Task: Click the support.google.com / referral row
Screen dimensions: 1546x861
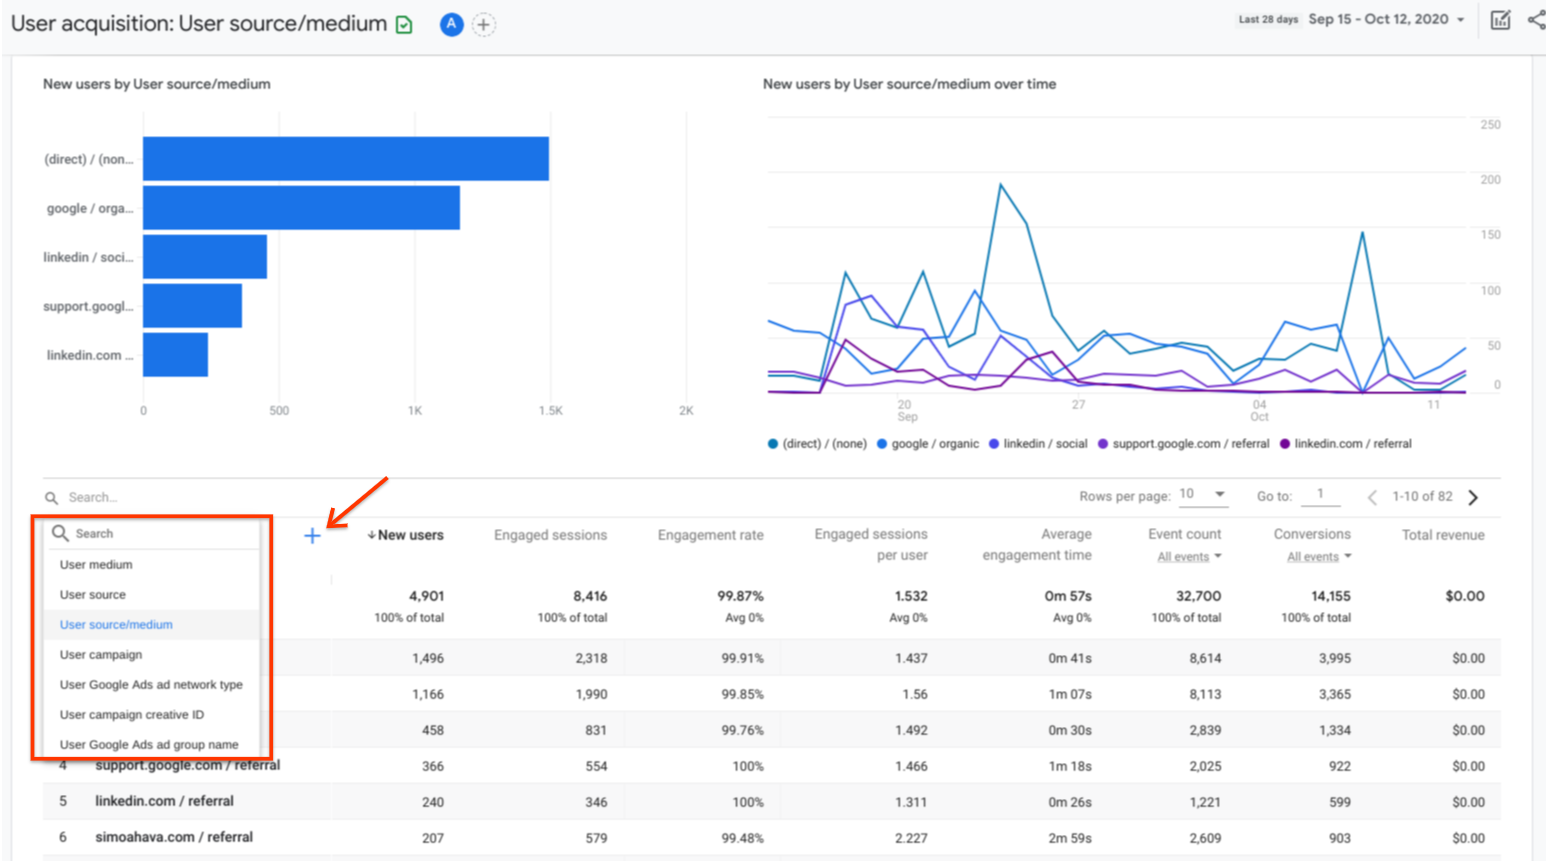Action: pyautogui.click(x=771, y=766)
